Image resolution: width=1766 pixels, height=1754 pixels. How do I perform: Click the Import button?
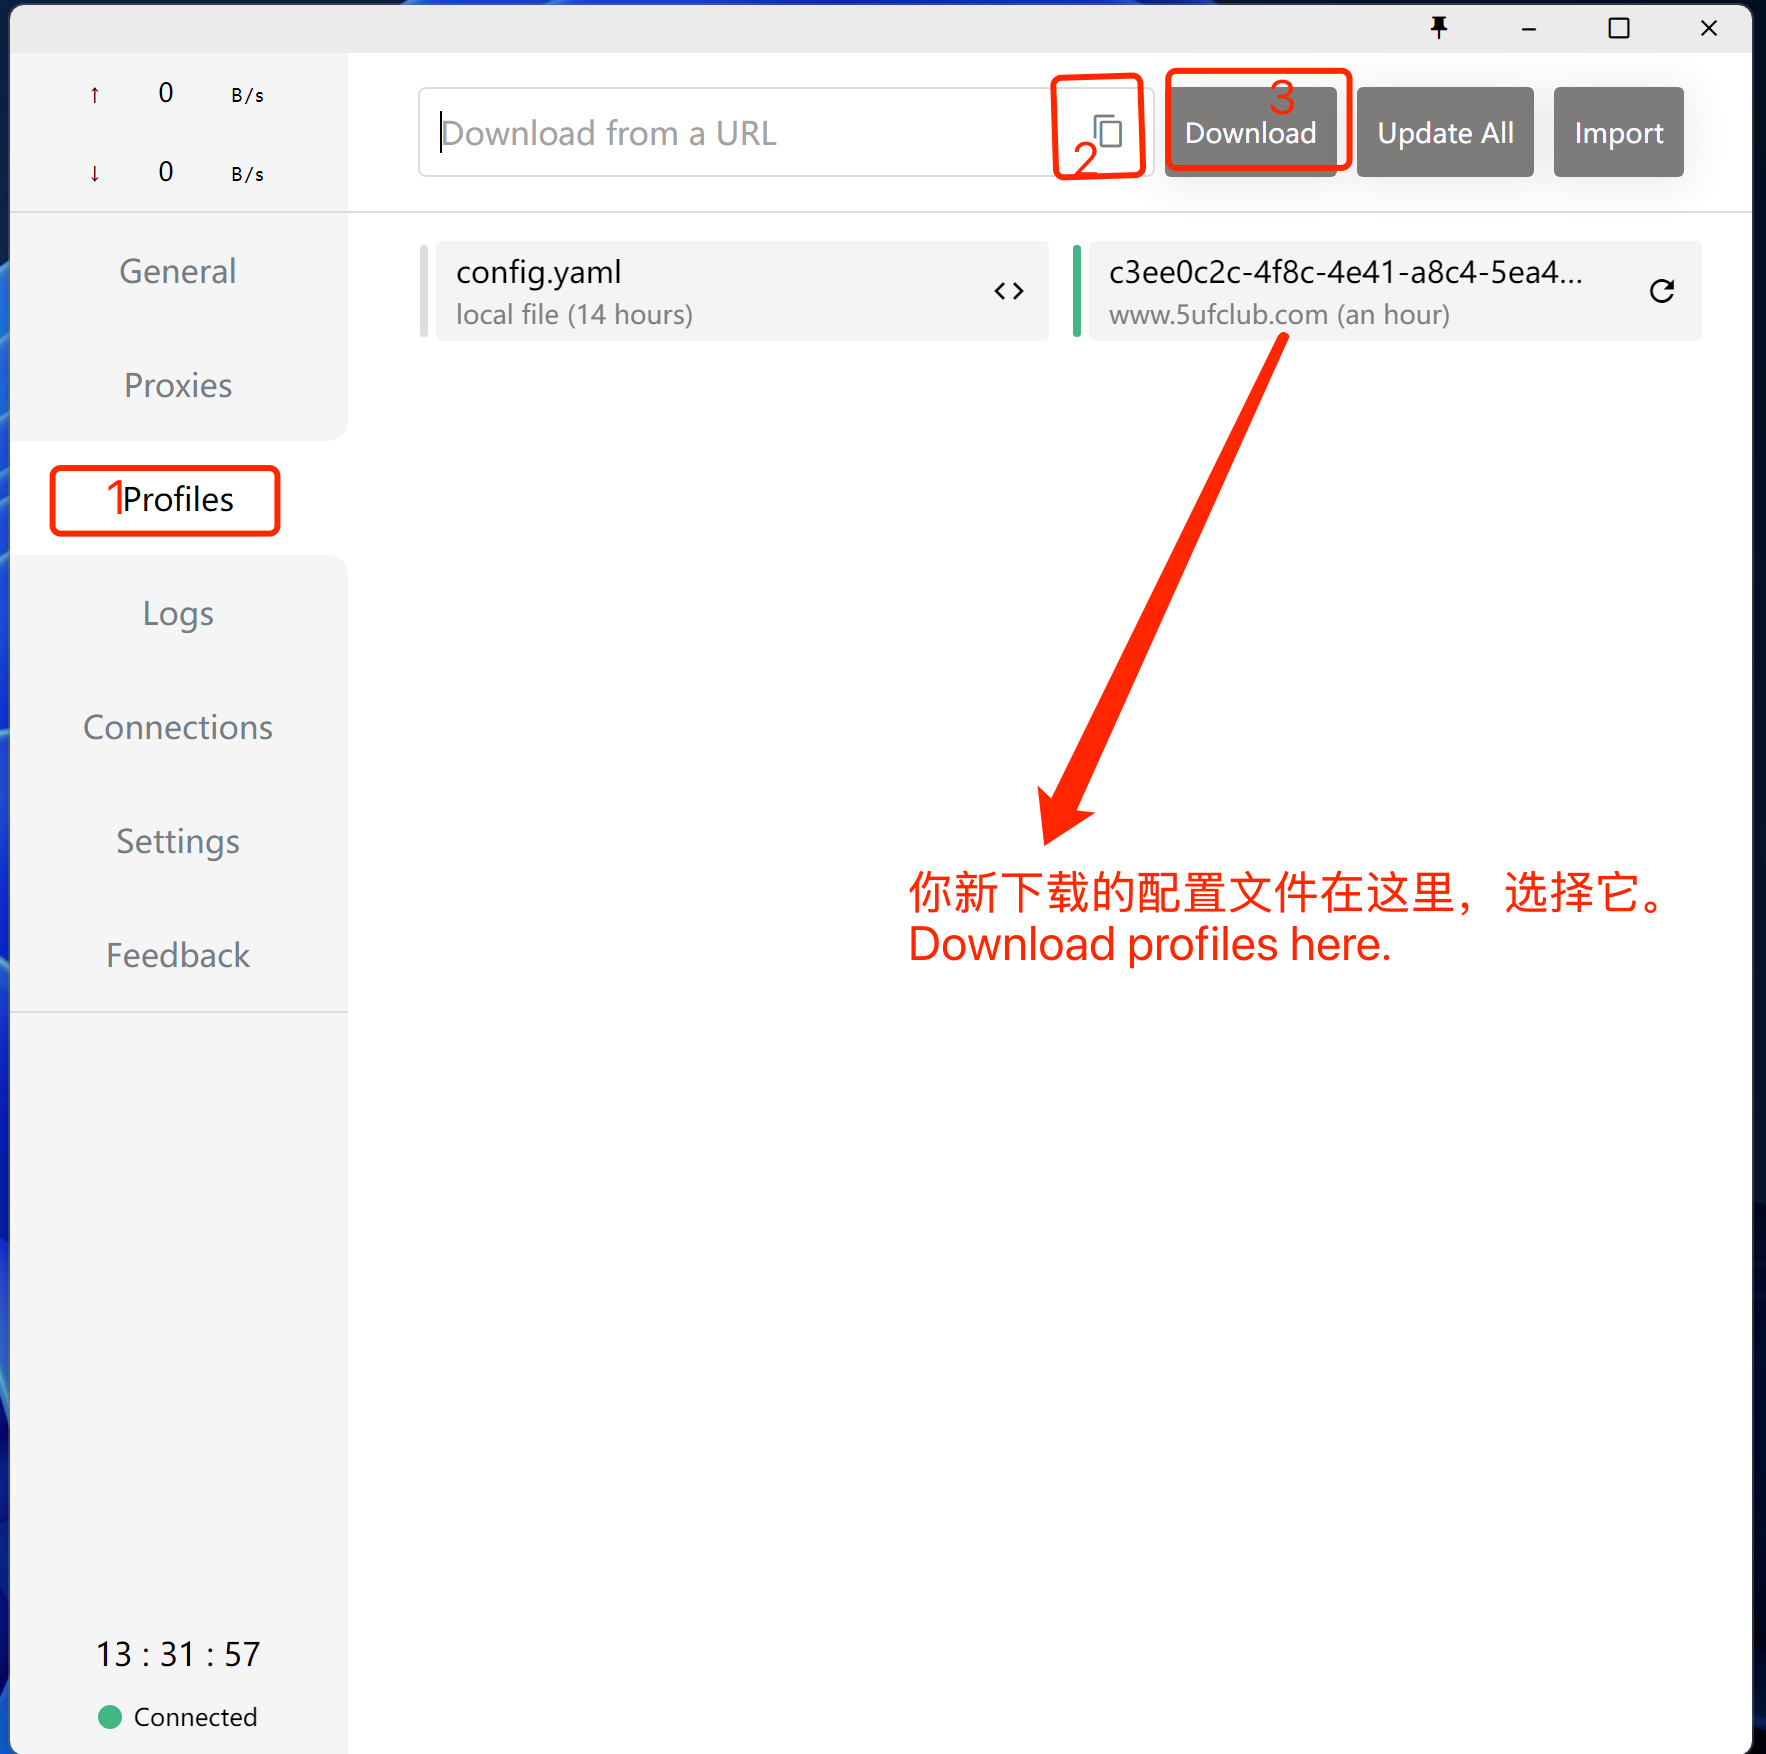[1618, 132]
